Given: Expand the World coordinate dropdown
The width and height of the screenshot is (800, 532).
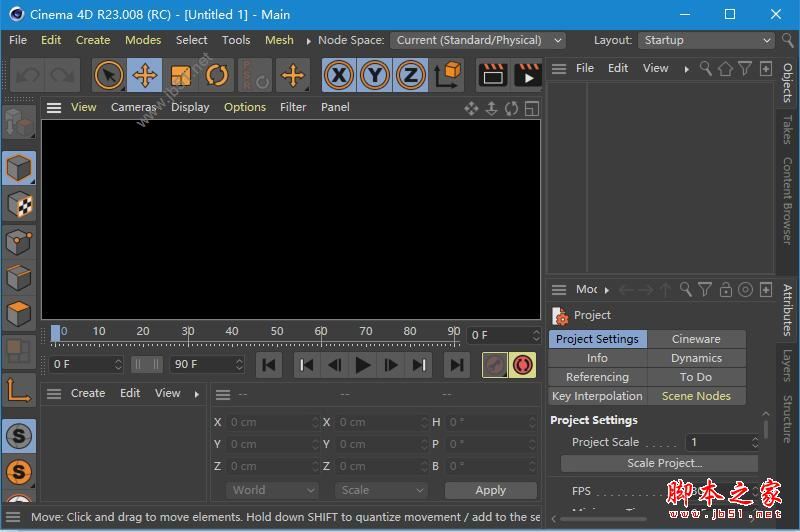Looking at the screenshot, I should point(271,490).
